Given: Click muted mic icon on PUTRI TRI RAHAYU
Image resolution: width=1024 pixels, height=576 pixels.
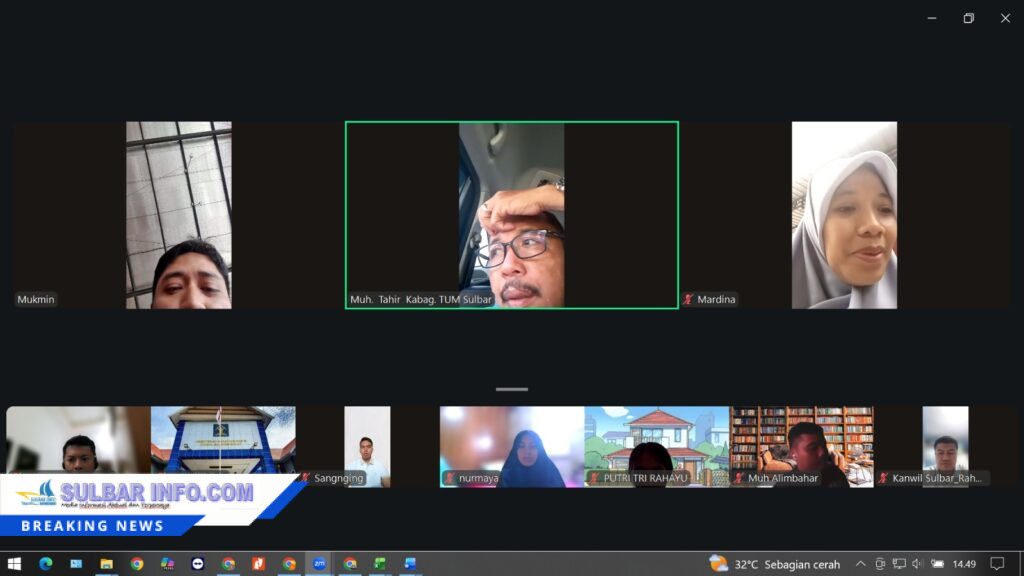Looking at the screenshot, I should 594,478.
